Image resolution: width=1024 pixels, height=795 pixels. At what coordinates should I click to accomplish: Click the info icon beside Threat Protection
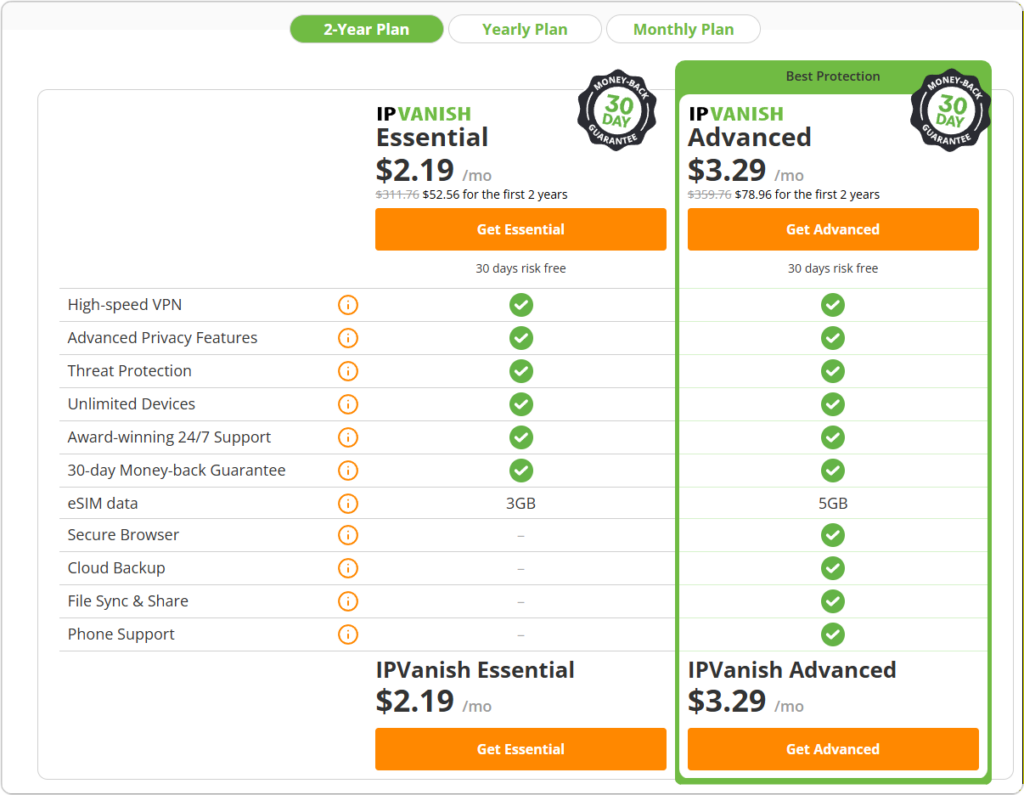pos(348,371)
